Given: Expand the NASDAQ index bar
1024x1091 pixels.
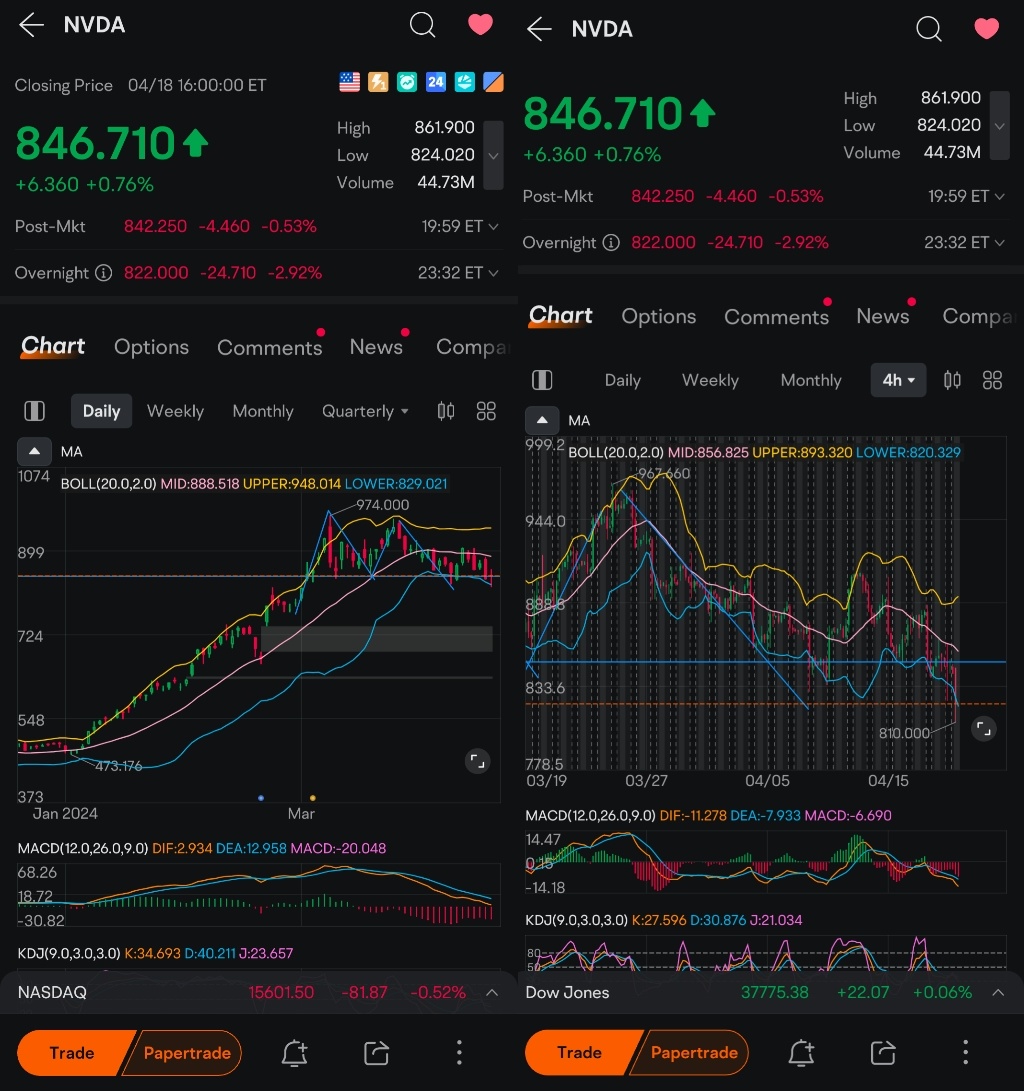Looking at the screenshot, I should [492, 992].
